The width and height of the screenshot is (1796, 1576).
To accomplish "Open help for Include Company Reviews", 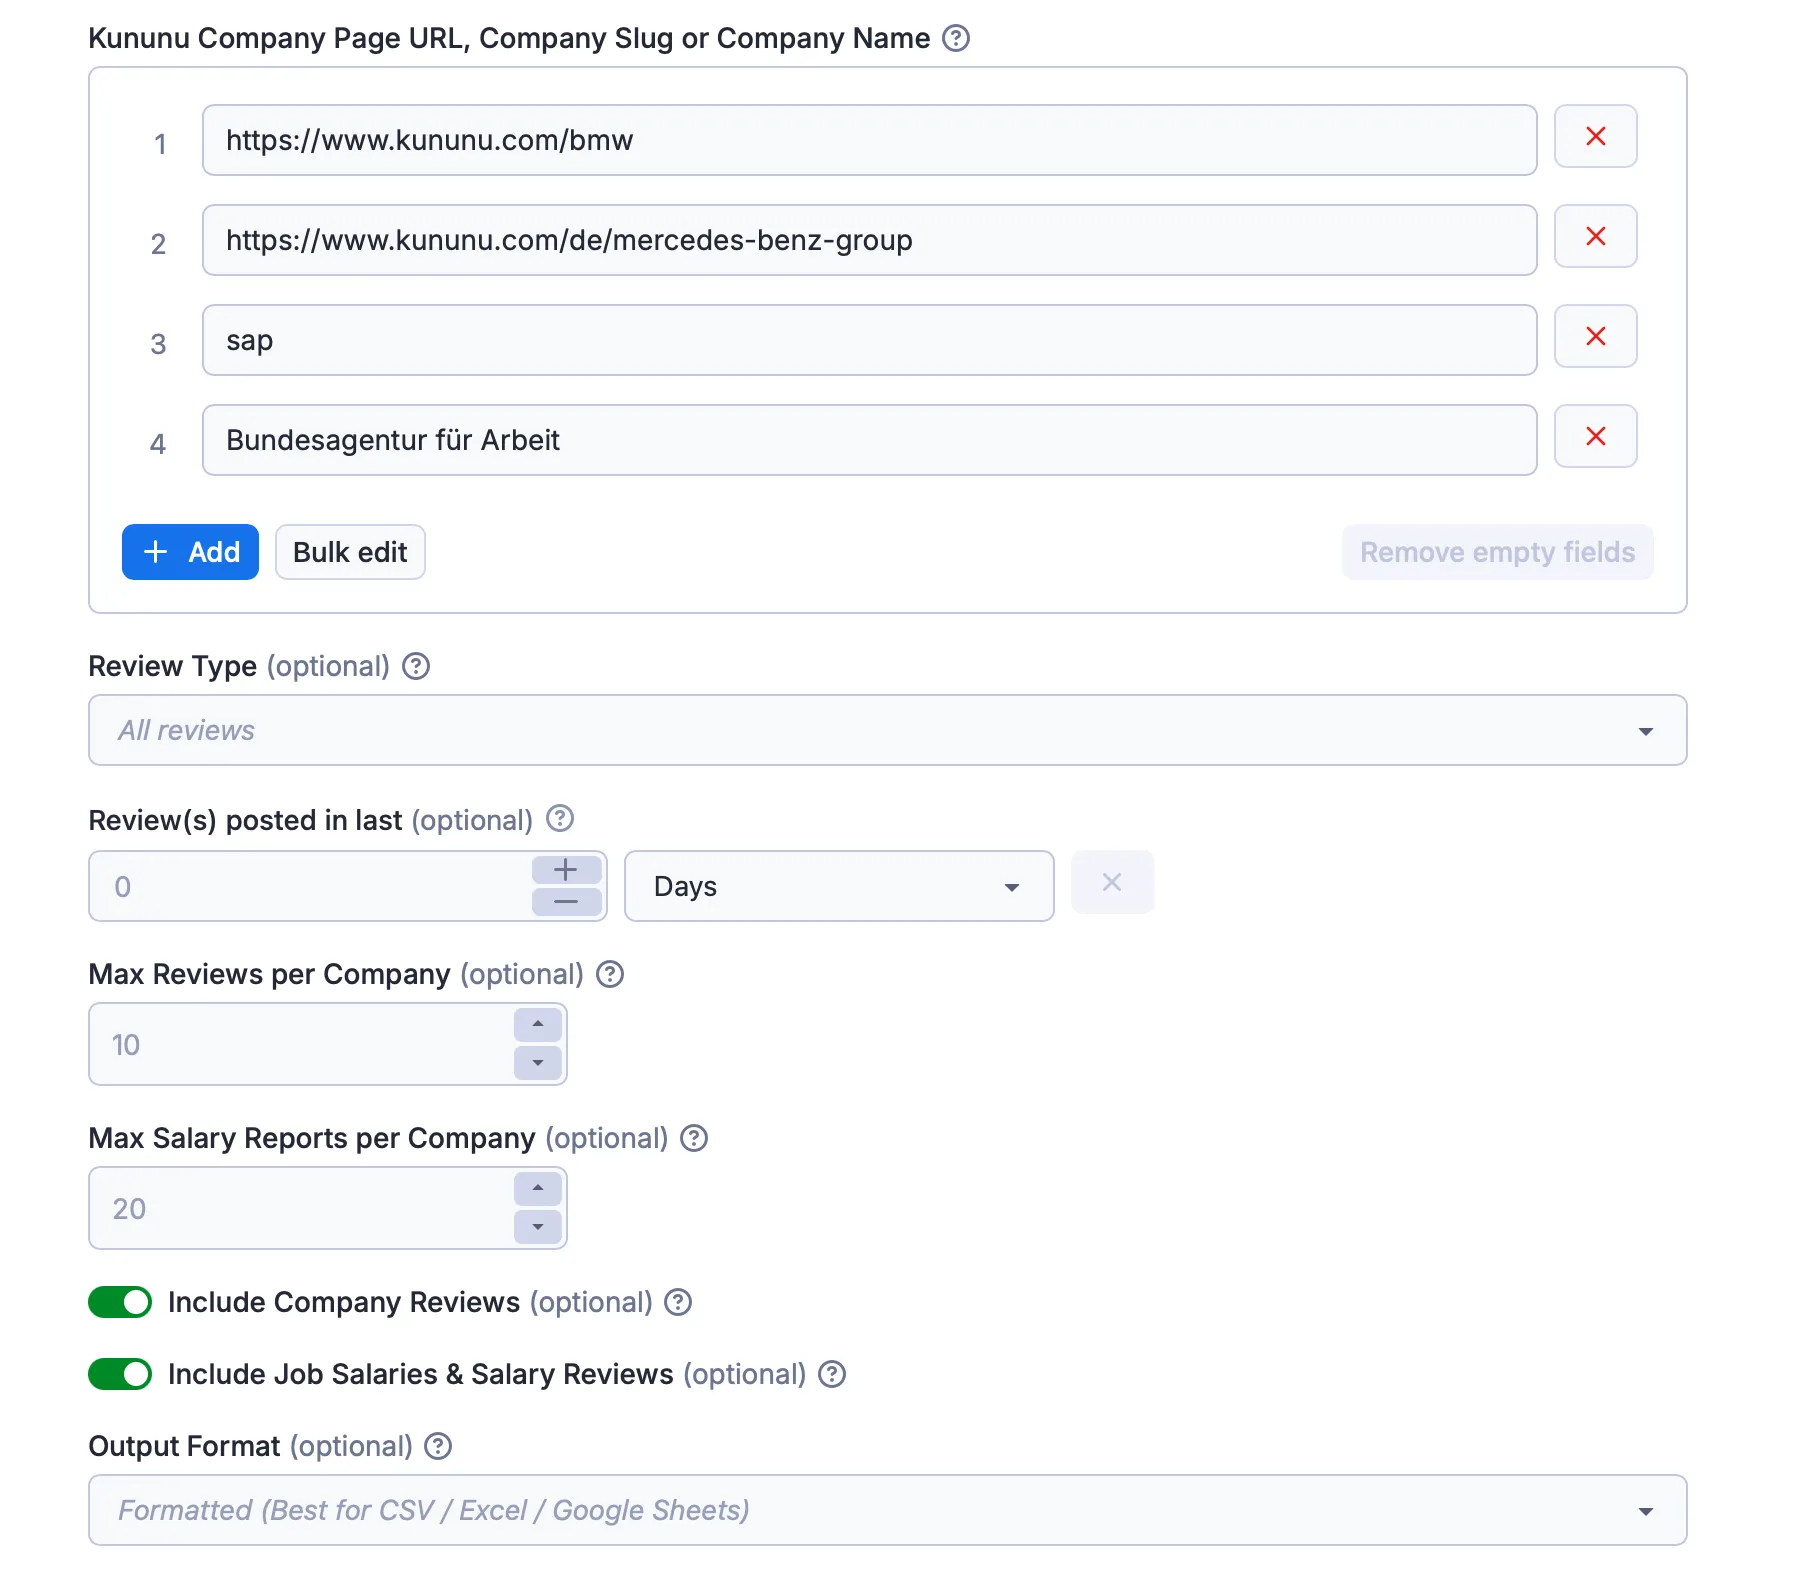I will [x=678, y=1302].
